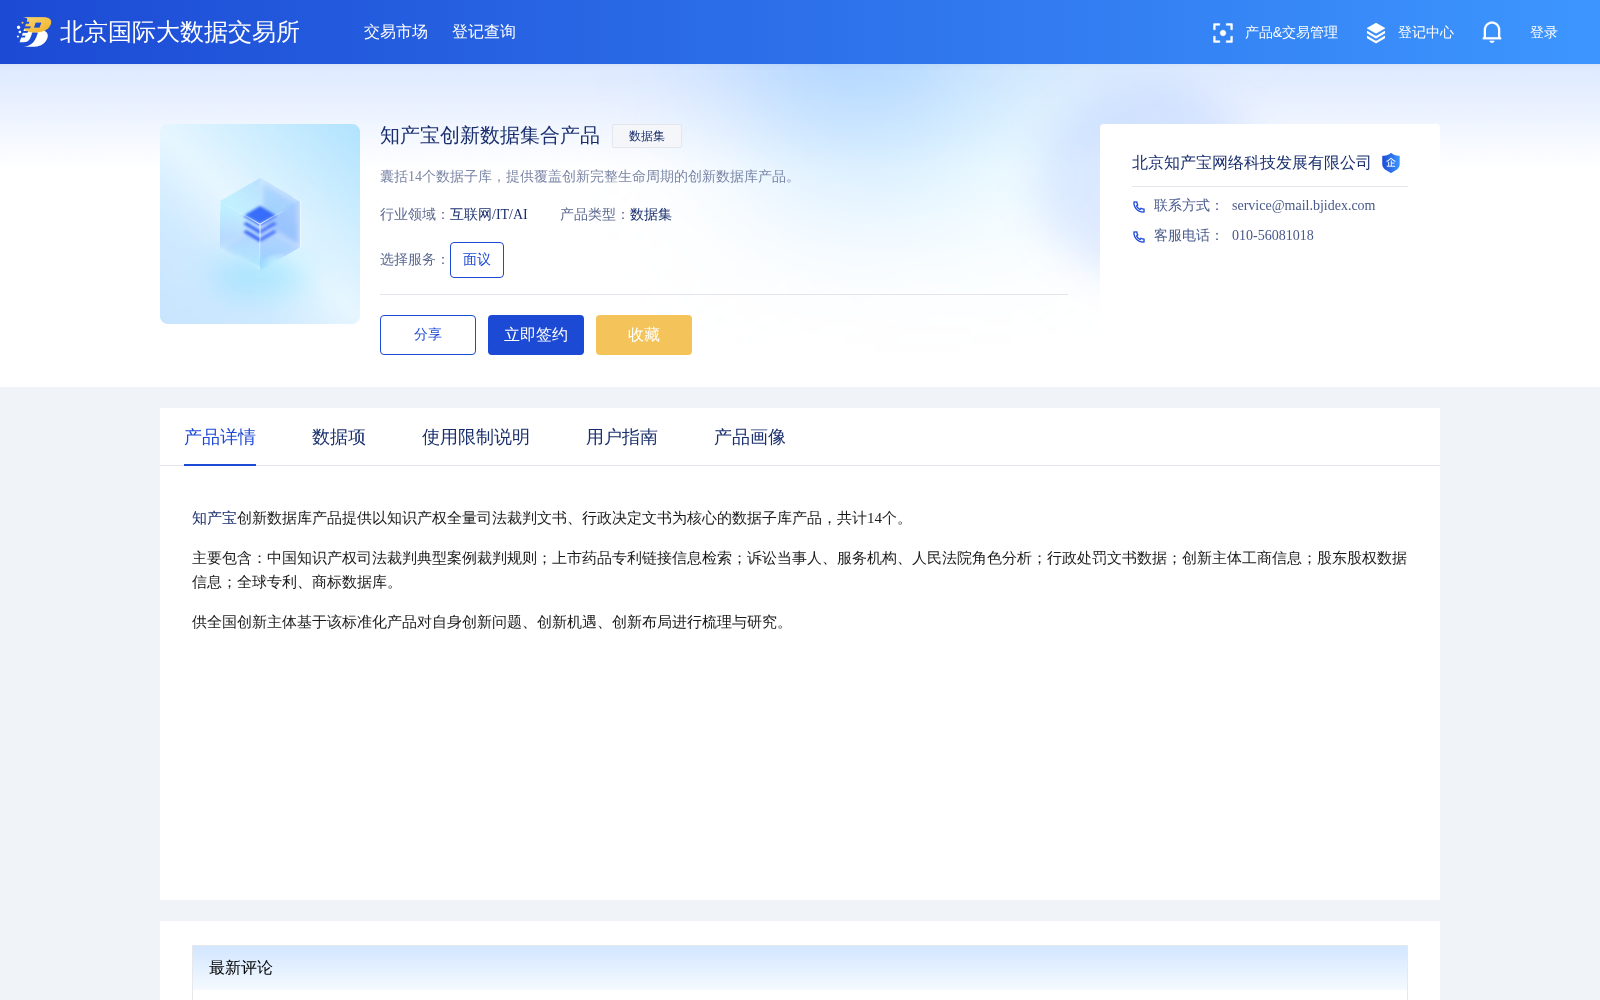Click the 立即签约 sign now button

coord(536,335)
